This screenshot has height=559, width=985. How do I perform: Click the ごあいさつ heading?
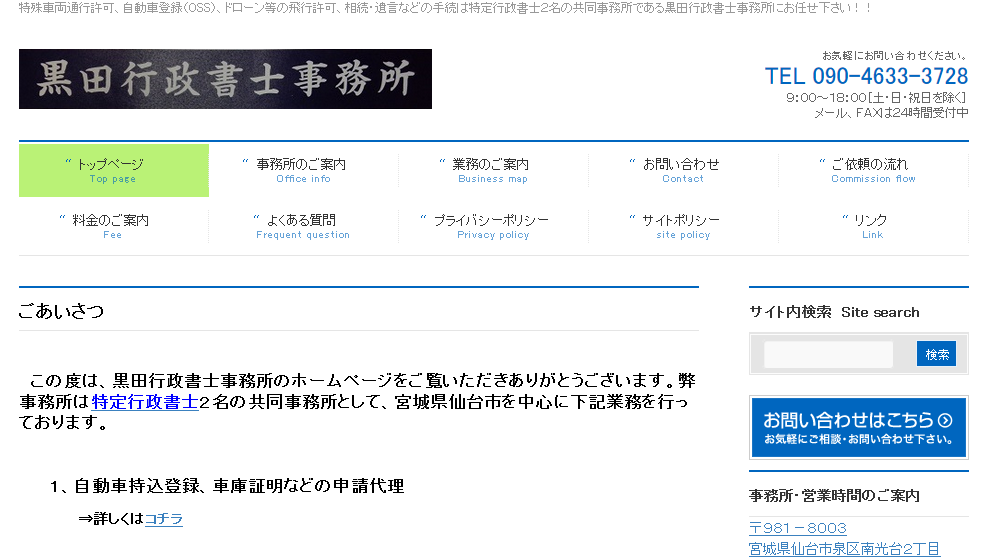click(62, 311)
